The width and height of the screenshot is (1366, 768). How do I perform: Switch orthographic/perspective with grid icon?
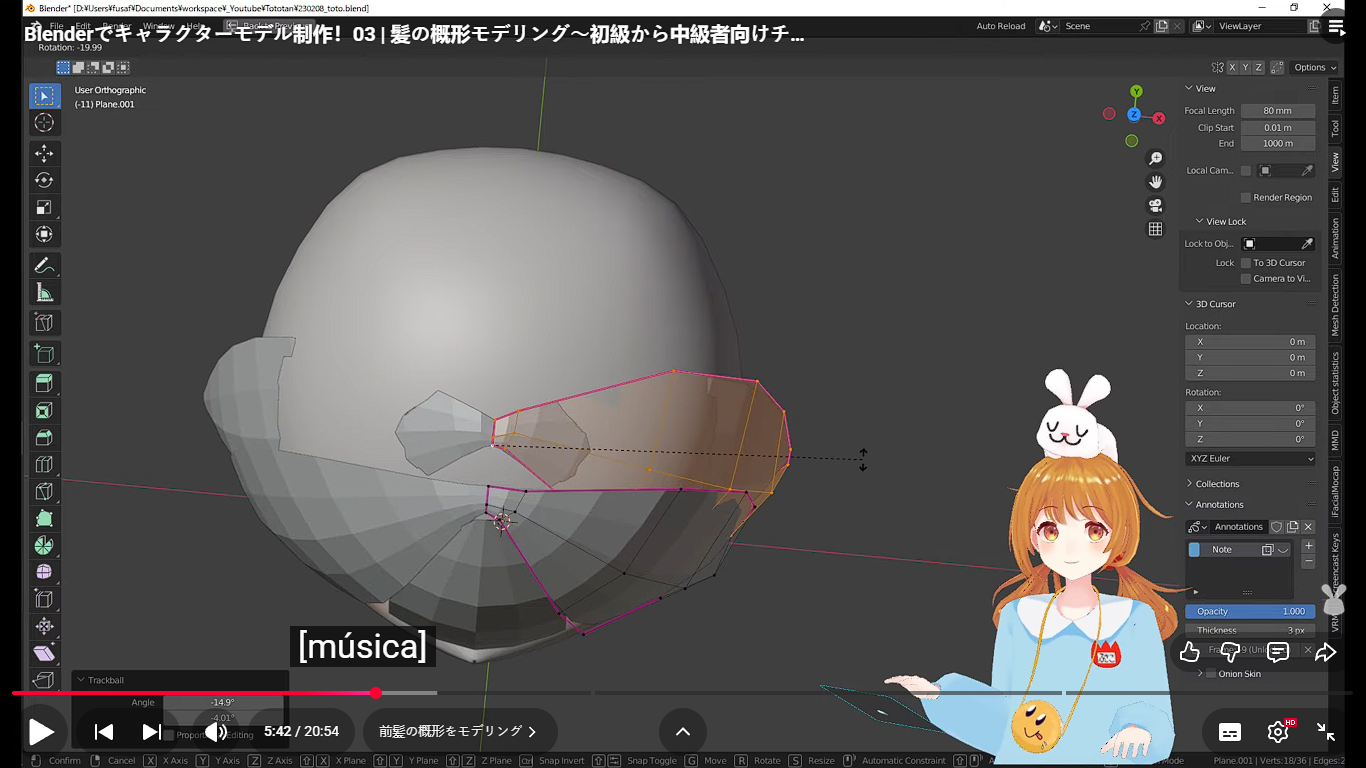(x=1155, y=229)
